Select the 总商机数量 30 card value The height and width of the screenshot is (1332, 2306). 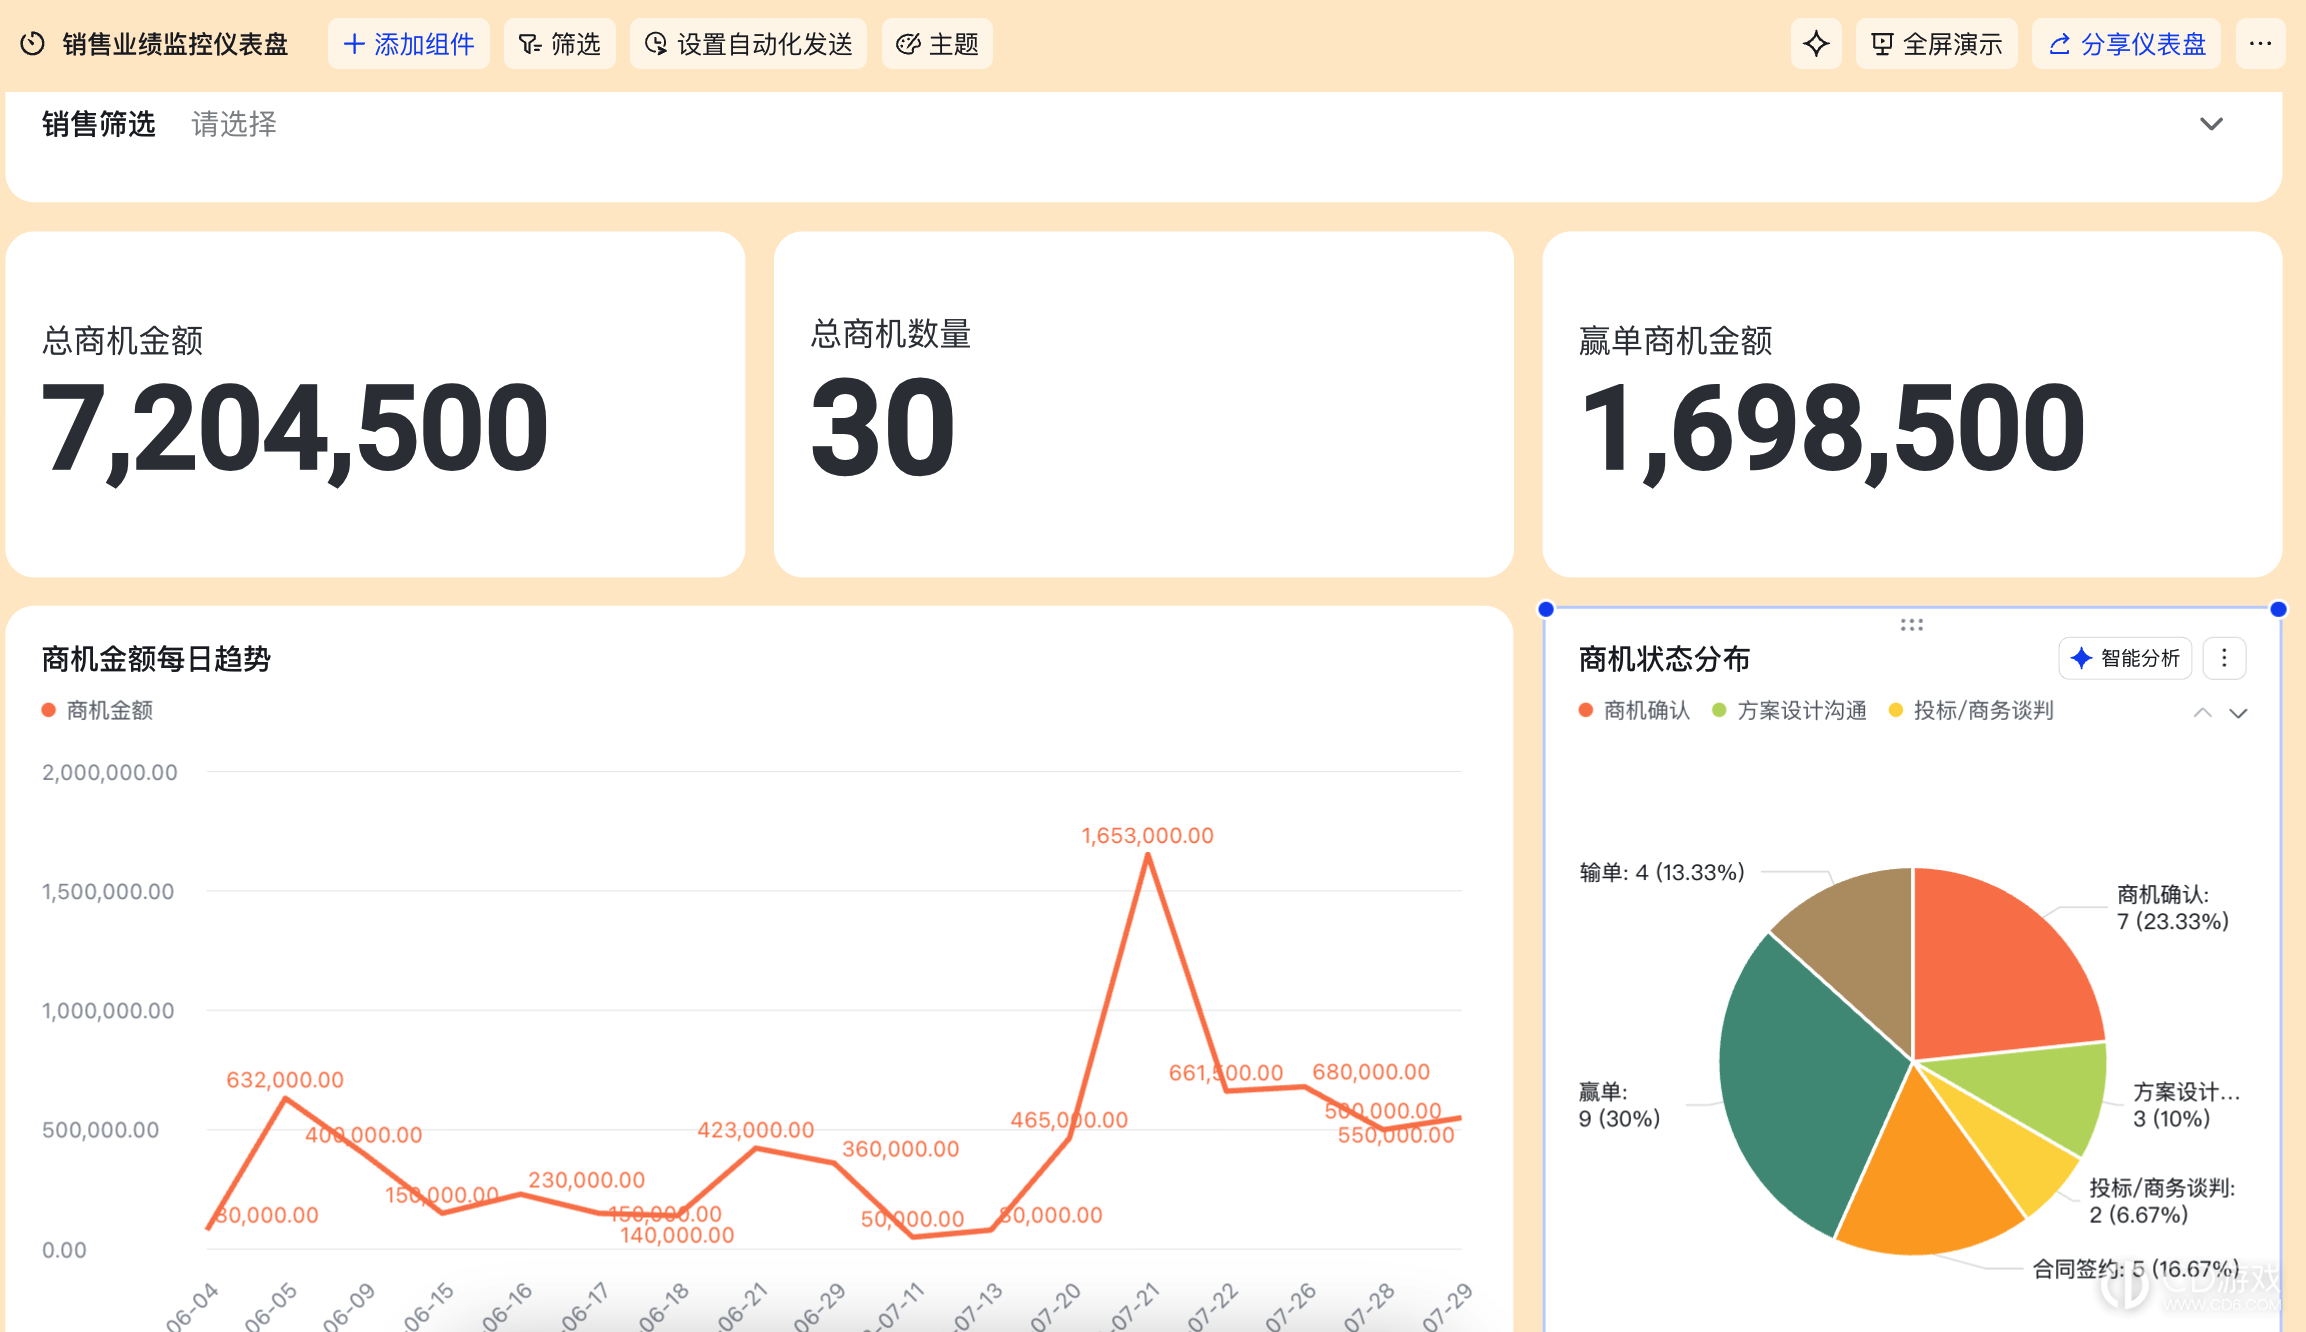883,428
